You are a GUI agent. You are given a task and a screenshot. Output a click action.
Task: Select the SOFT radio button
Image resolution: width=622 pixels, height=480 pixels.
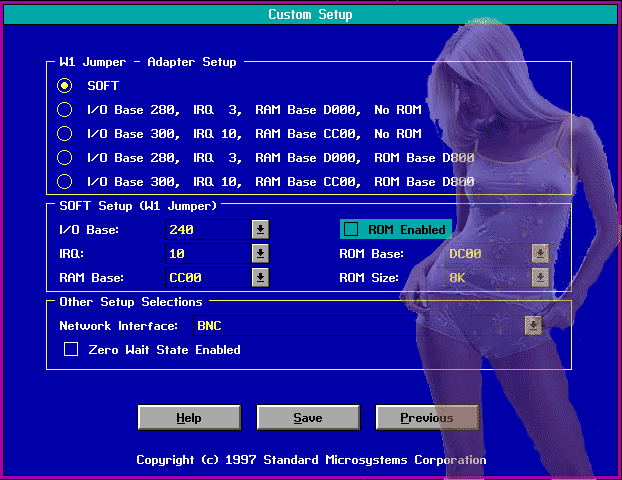[x=65, y=86]
